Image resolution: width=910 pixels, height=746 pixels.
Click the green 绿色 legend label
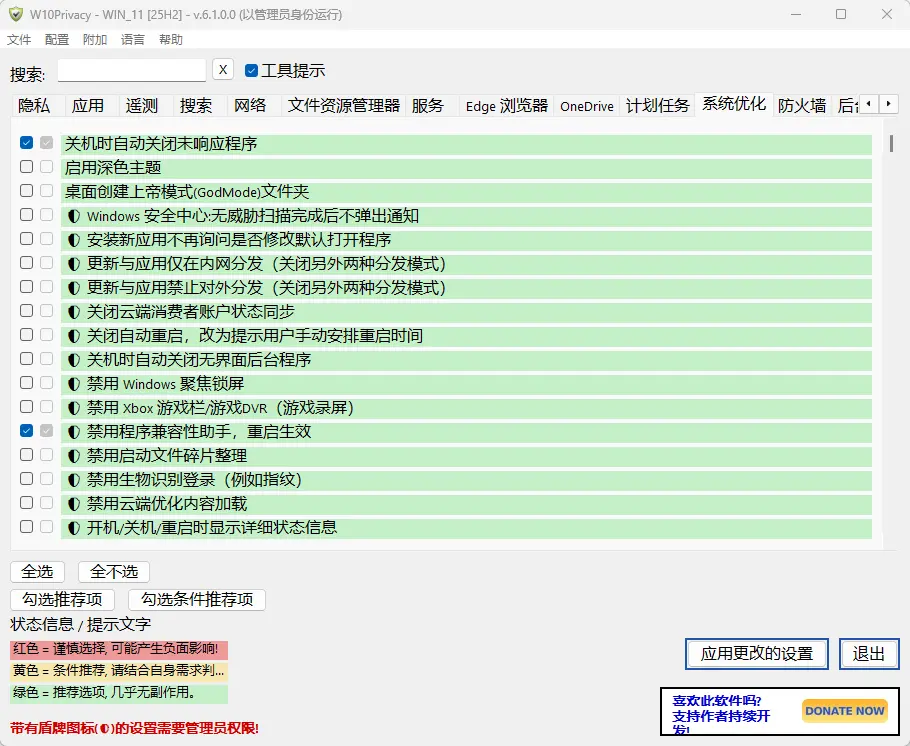point(119,693)
